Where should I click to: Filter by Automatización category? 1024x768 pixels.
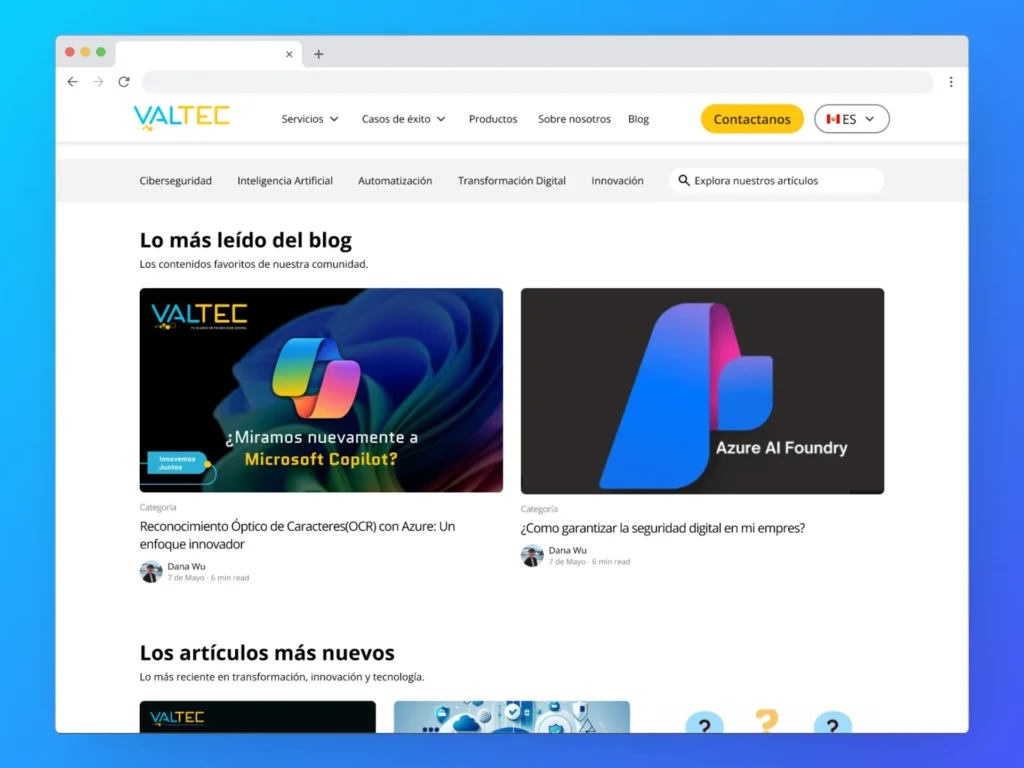[395, 181]
